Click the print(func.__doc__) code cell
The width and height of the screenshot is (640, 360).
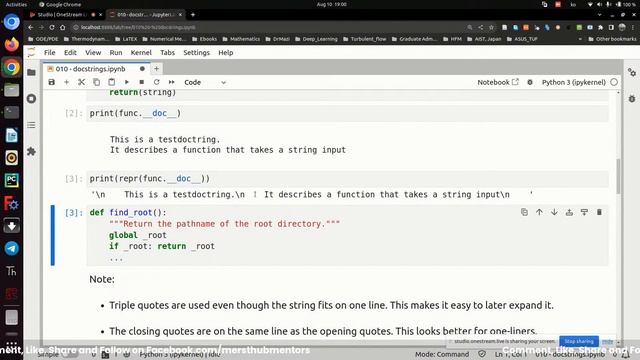(347, 113)
